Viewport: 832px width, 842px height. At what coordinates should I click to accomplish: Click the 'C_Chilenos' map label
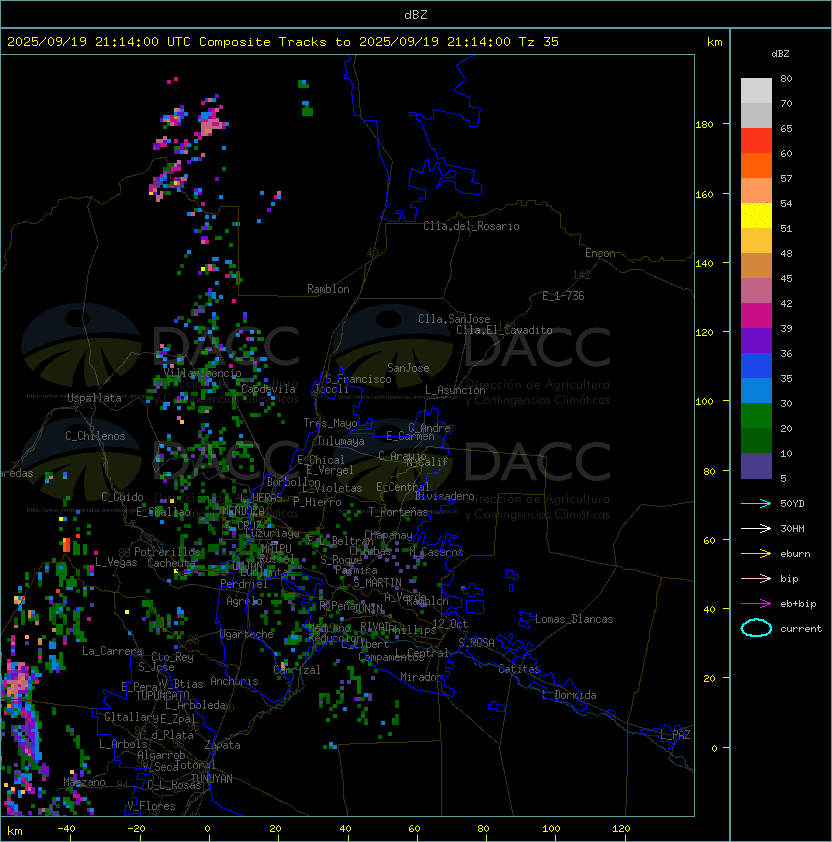coord(95,436)
